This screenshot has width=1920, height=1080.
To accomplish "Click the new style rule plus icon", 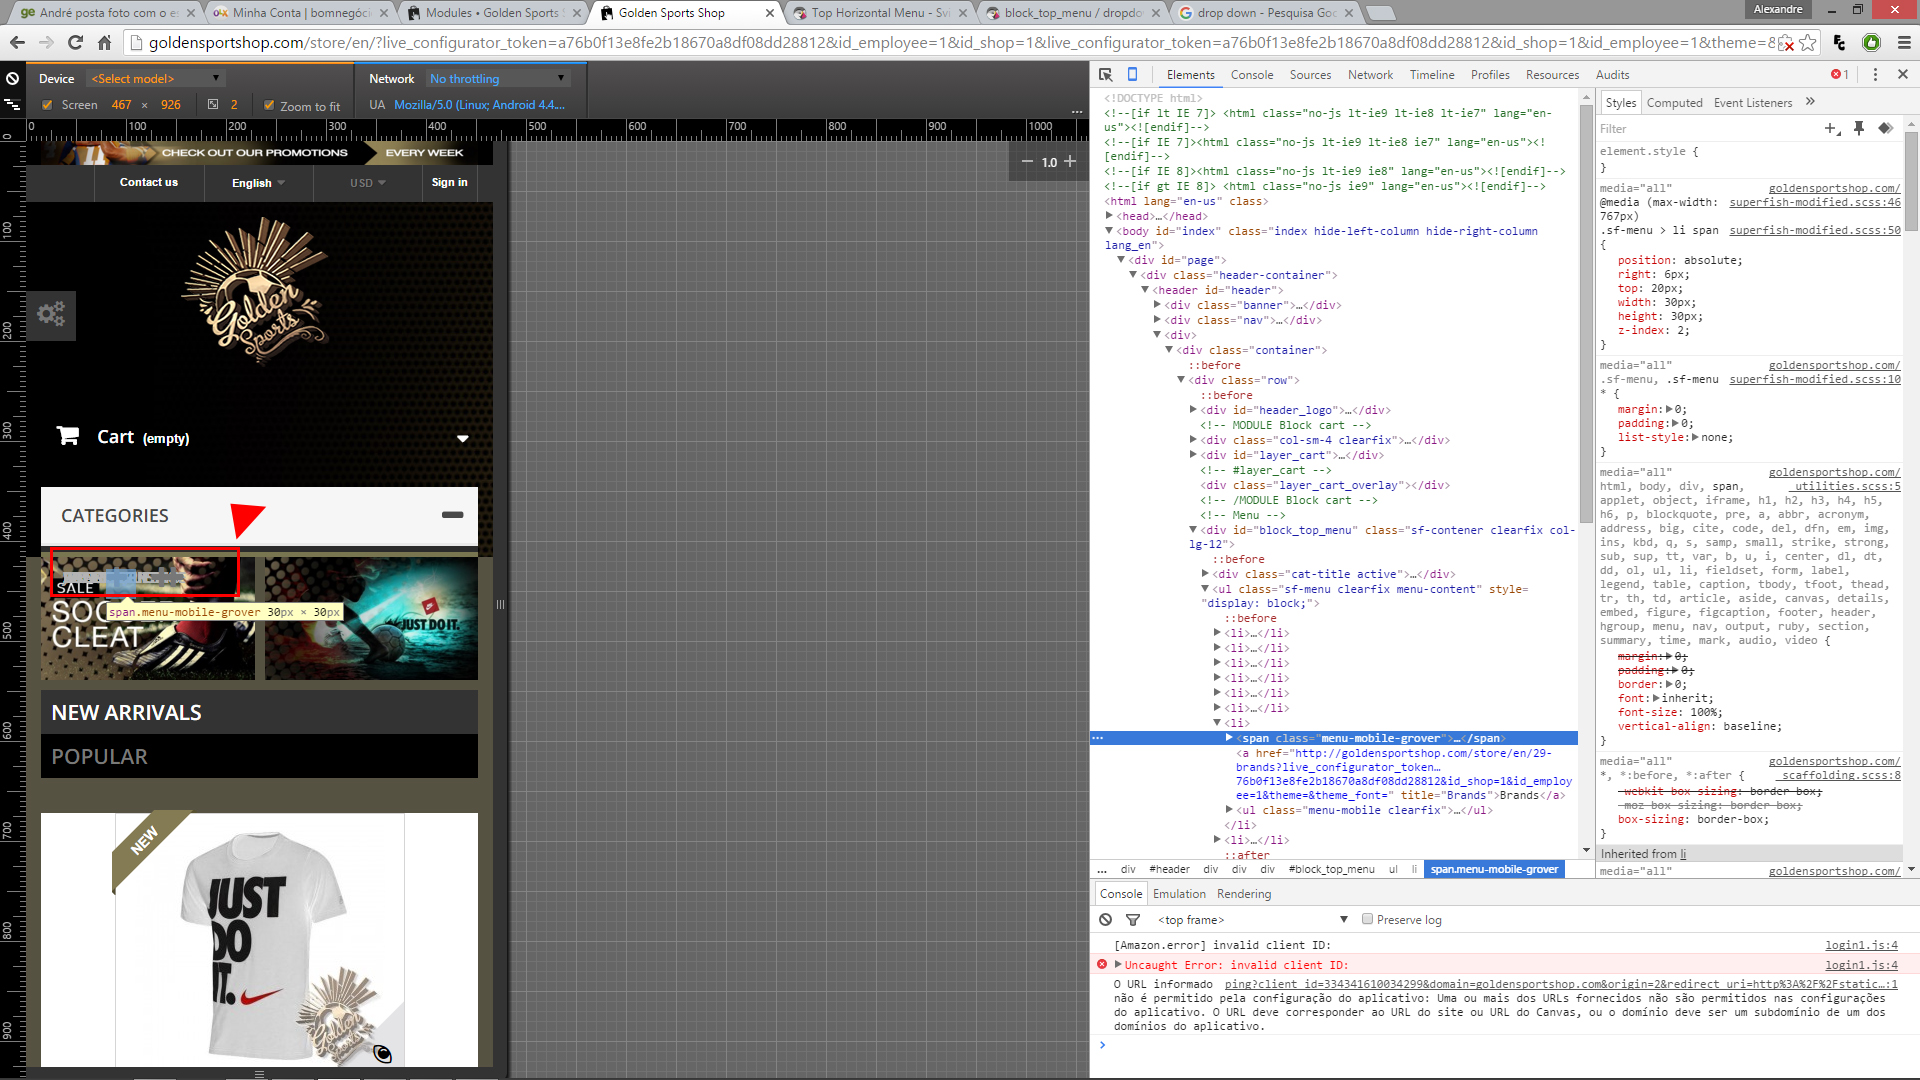I will (x=1830, y=129).
